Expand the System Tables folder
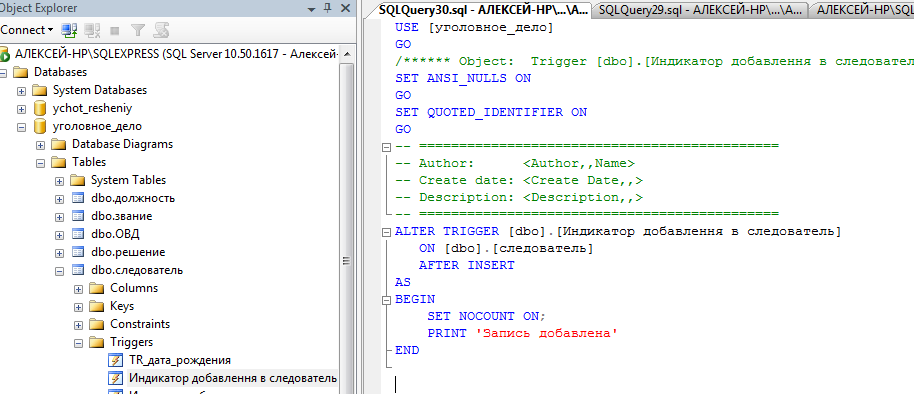This screenshot has width=914, height=394. coord(59,181)
